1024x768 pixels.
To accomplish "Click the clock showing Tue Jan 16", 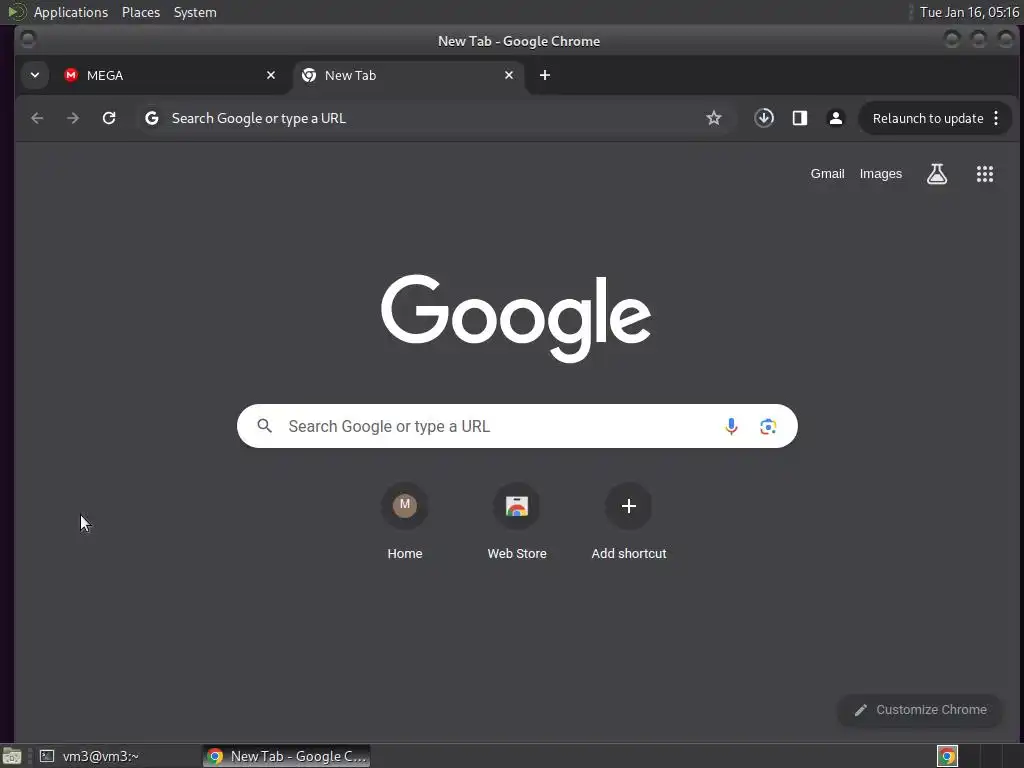I will 969,12.
